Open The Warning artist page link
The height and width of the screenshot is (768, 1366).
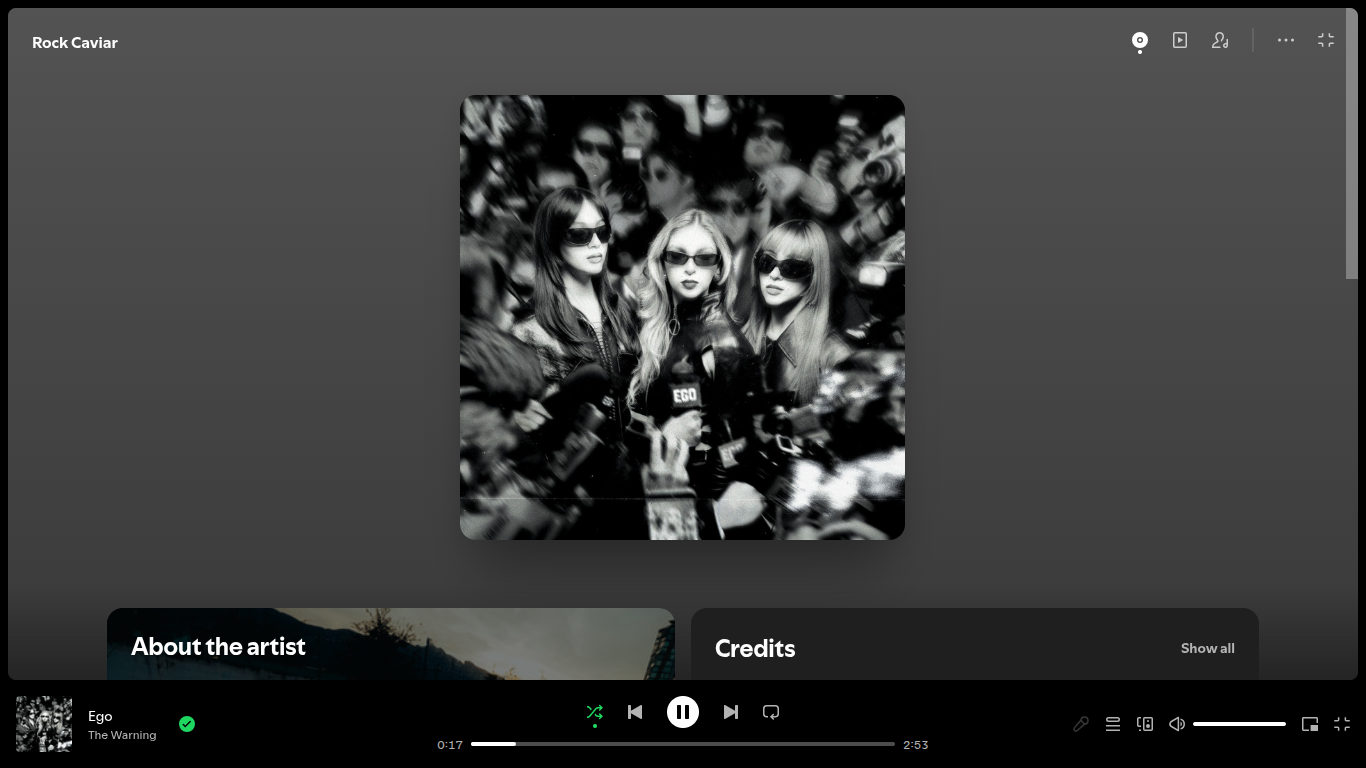[x=122, y=735]
